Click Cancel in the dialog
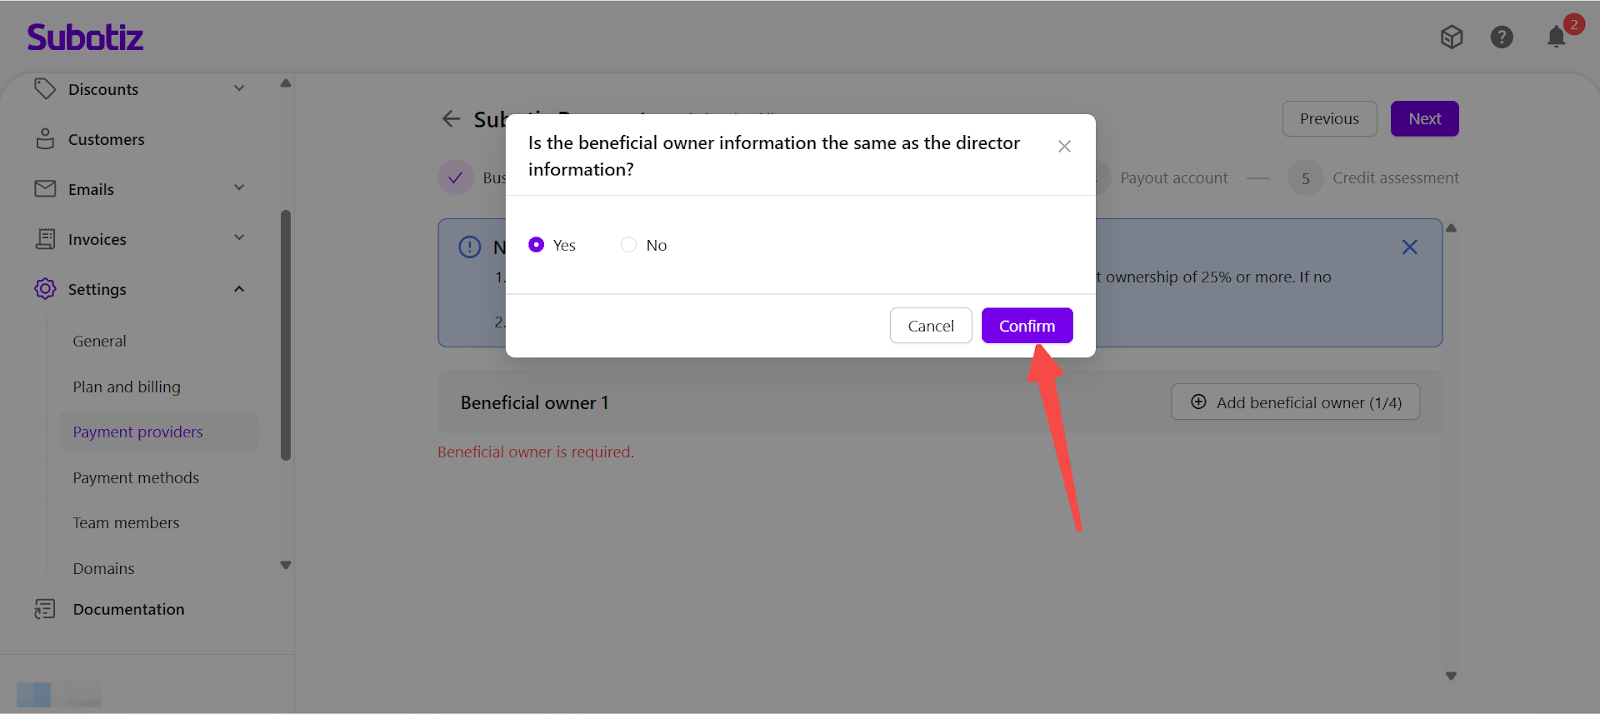The width and height of the screenshot is (1600, 714). tap(930, 326)
